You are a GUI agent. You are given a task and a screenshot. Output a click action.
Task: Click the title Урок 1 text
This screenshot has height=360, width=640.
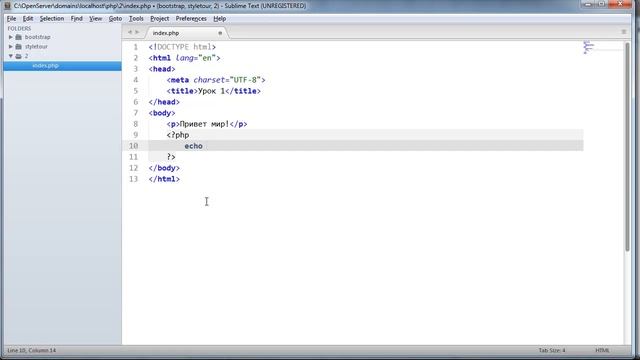click(211, 91)
